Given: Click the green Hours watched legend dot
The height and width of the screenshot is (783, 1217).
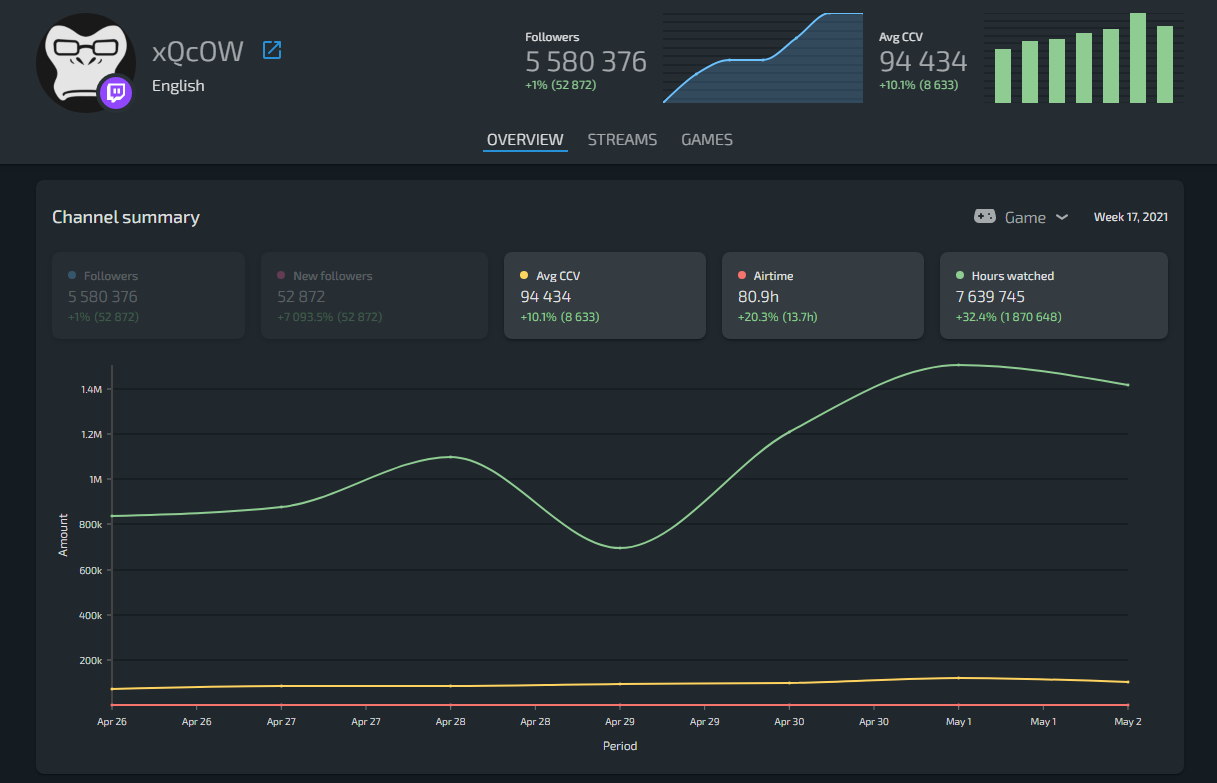Looking at the screenshot, I should (x=960, y=276).
